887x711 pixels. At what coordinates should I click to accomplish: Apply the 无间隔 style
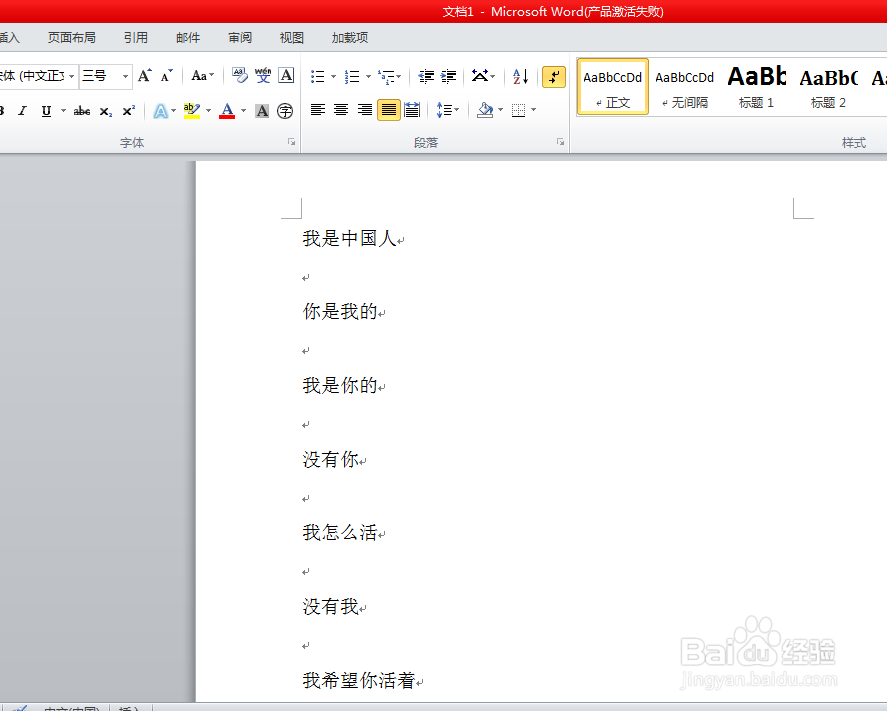[x=684, y=86]
